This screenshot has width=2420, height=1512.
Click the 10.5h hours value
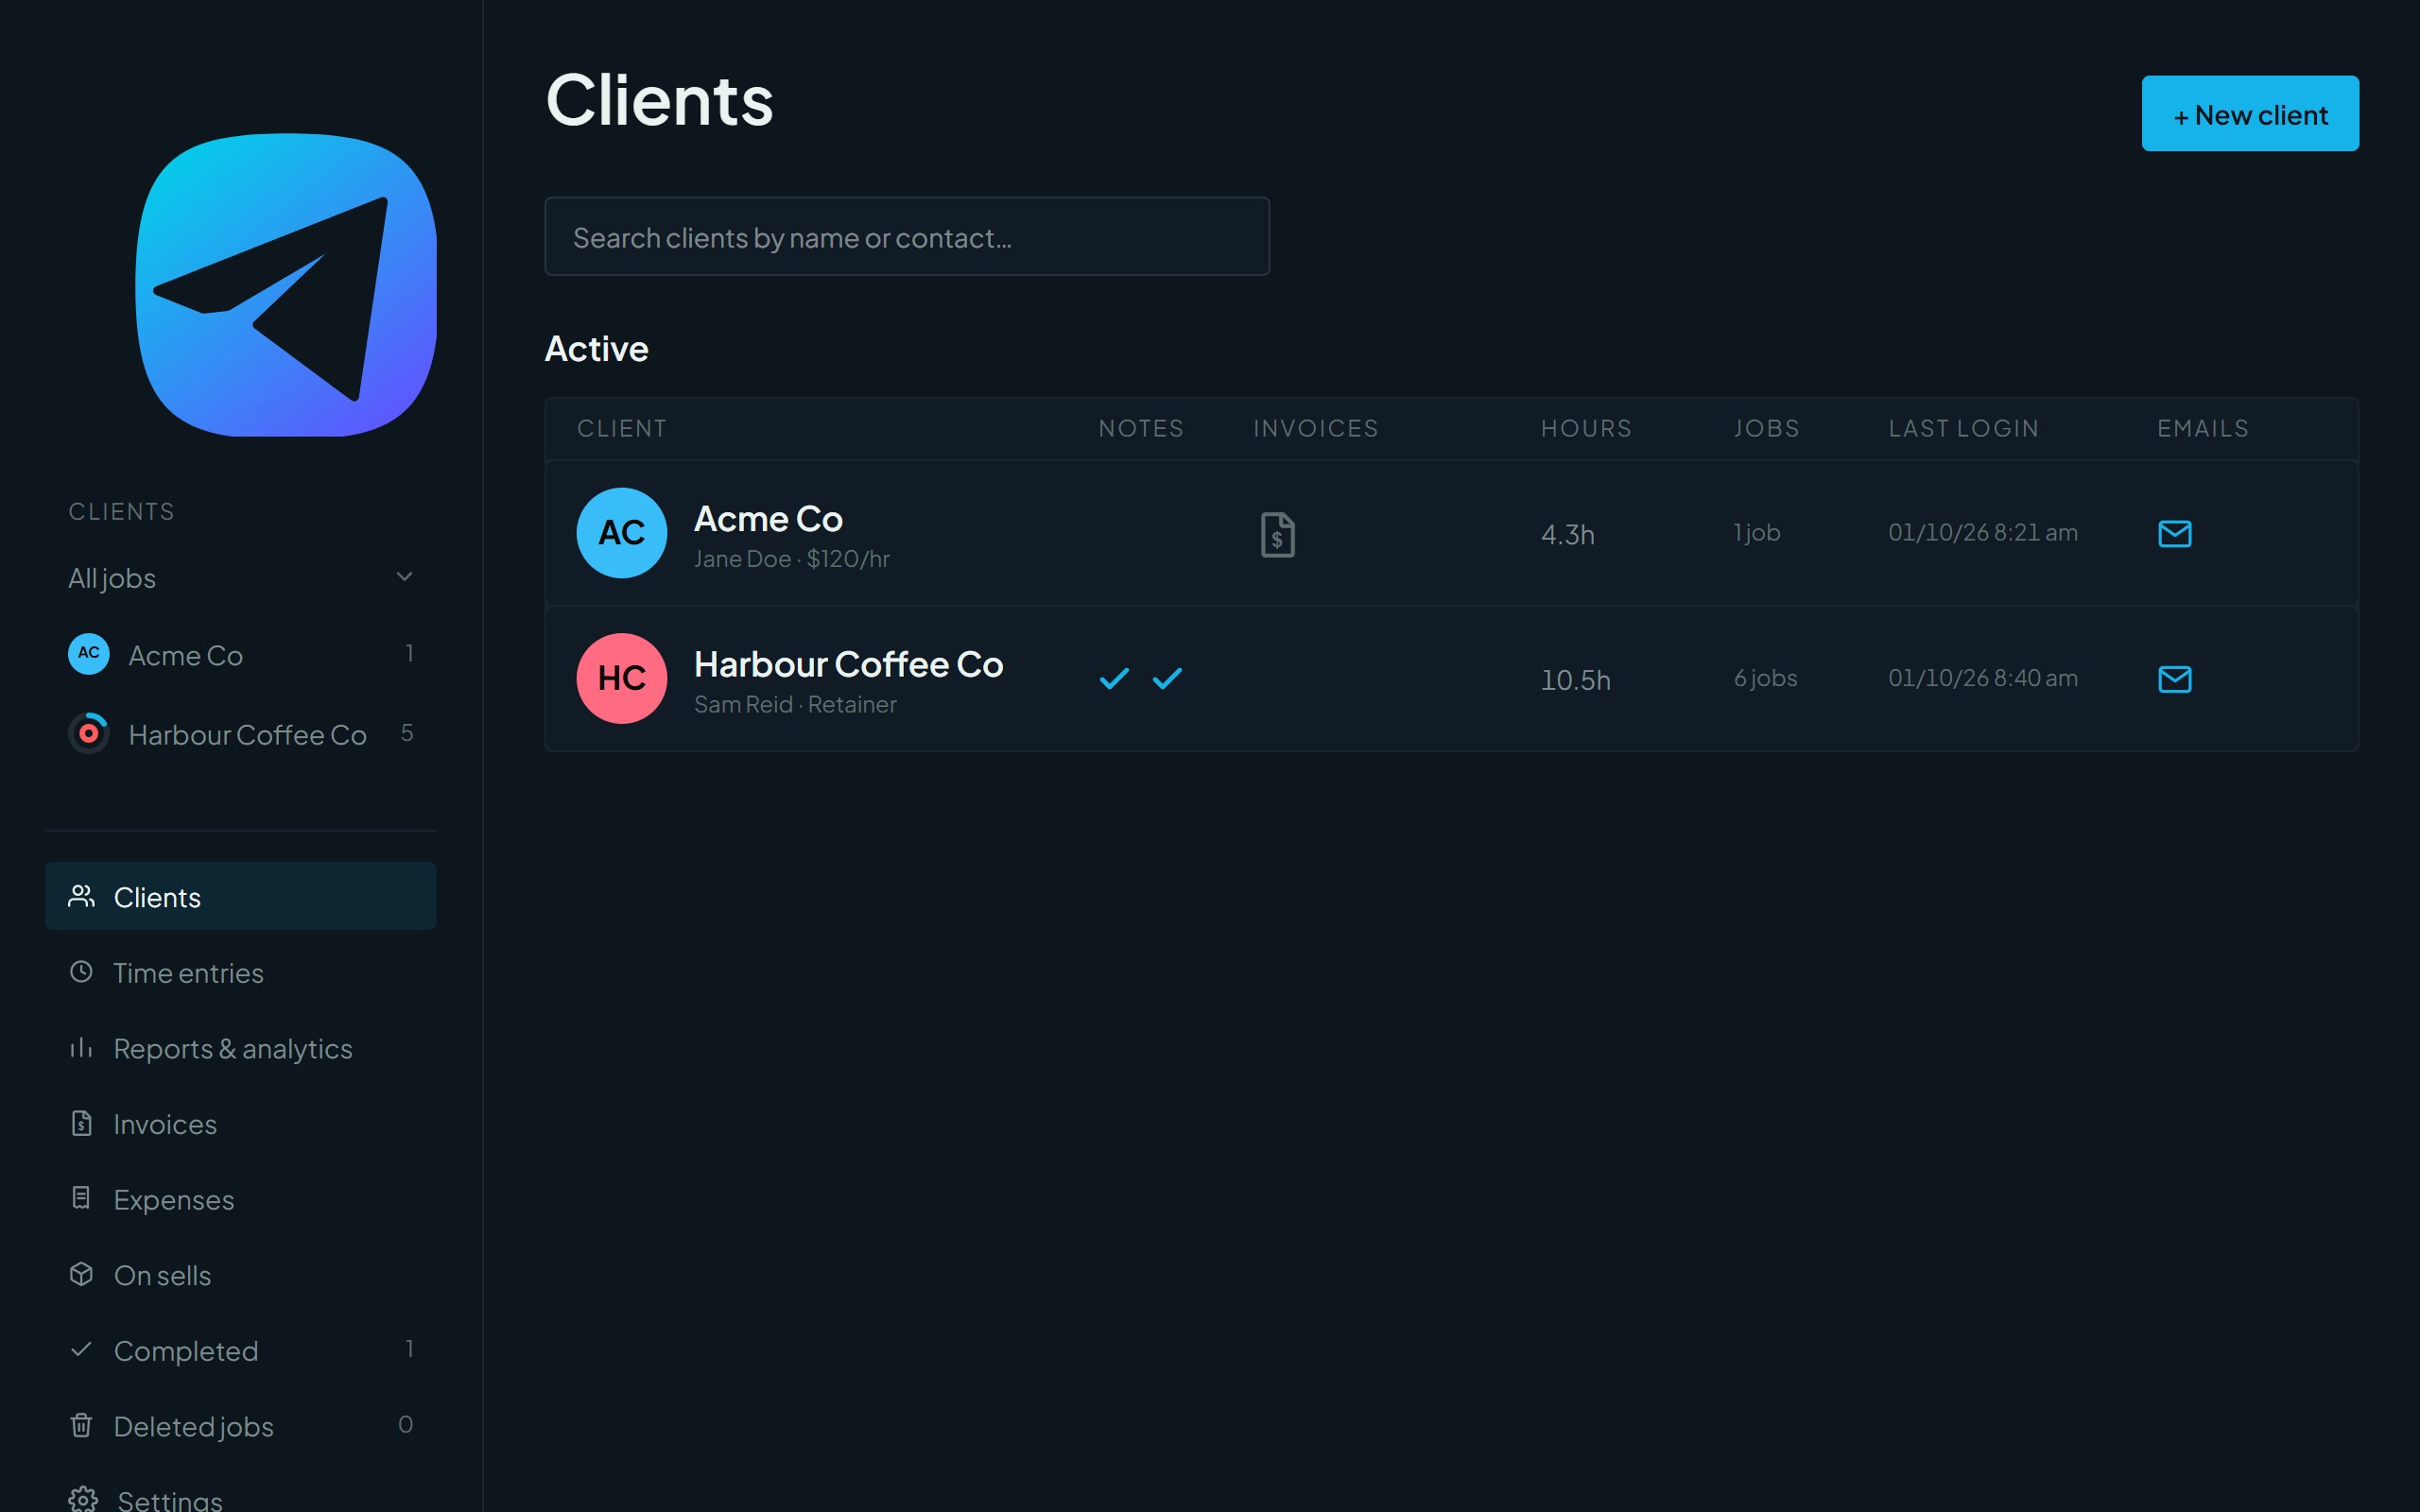pos(1575,680)
